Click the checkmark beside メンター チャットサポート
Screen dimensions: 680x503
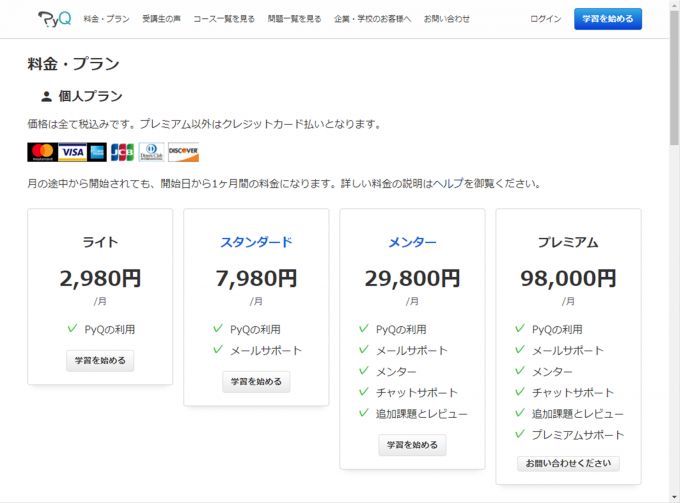[x=364, y=392]
